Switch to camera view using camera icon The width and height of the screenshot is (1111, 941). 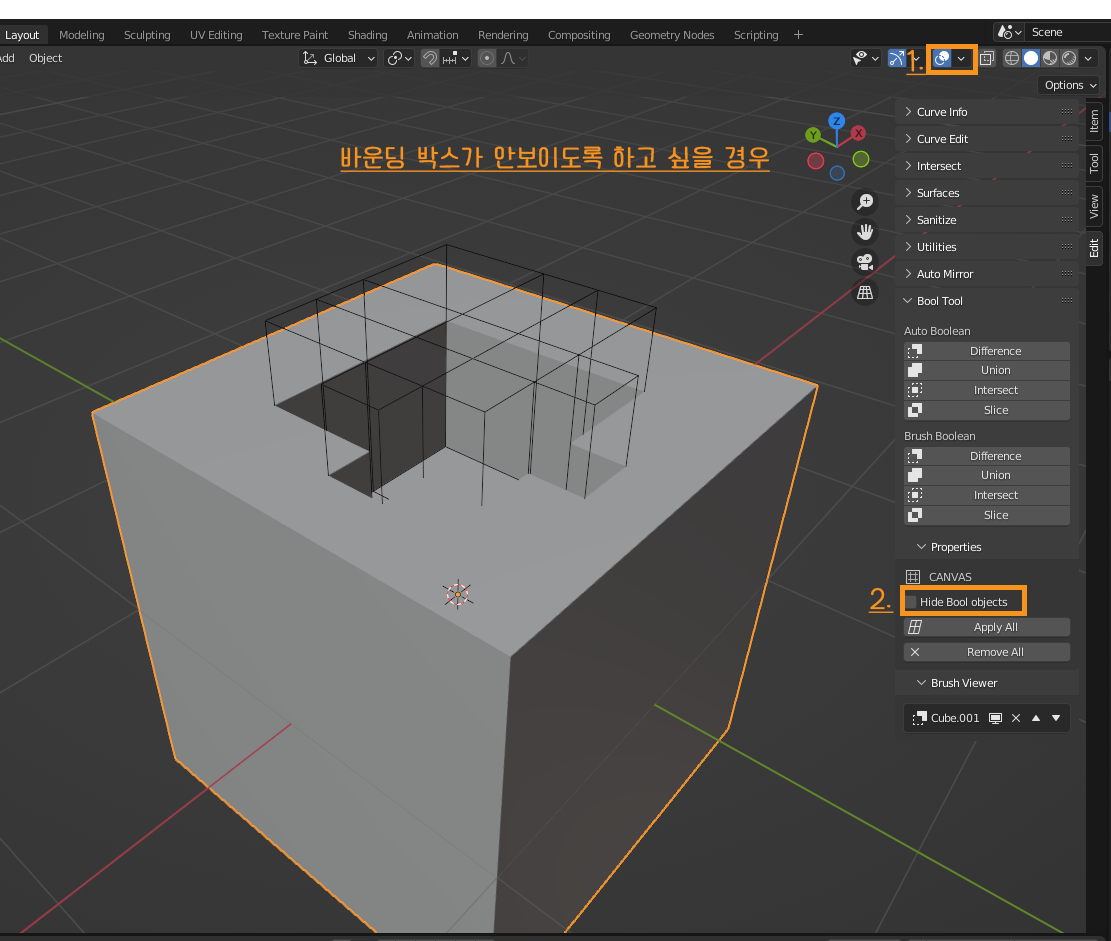pyautogui.click(x=865, y=262)
